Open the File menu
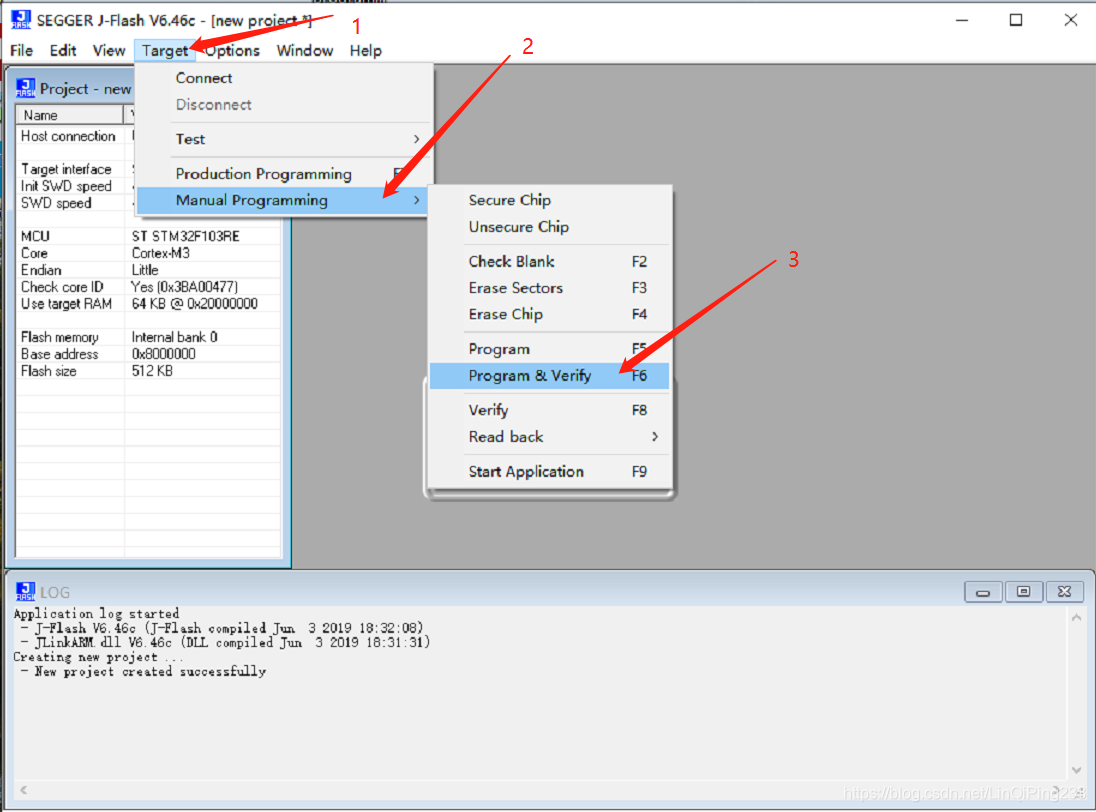1096x812 pixels. 22,50
